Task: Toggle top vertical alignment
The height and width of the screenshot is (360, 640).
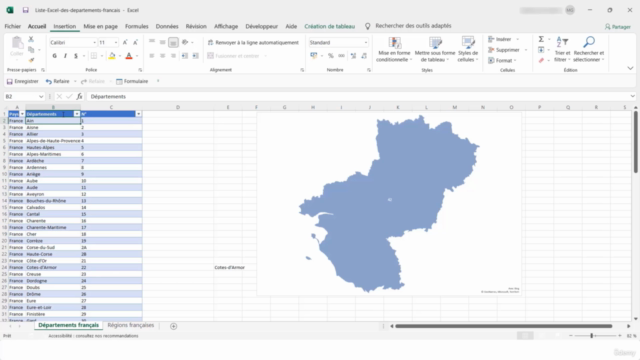Action: 152,42
